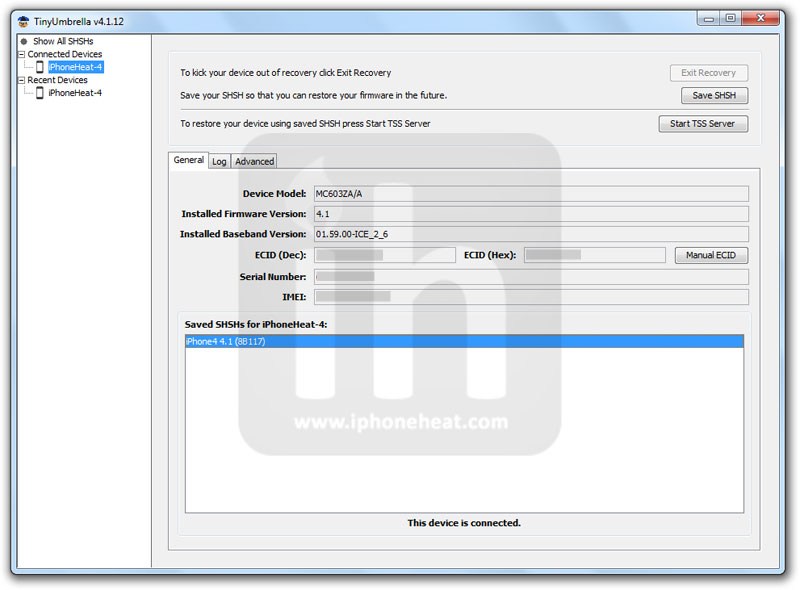This screenshot has height=590, width=800.
Task: Click the Exit Recovery button
Action: [x=709, y=73]
